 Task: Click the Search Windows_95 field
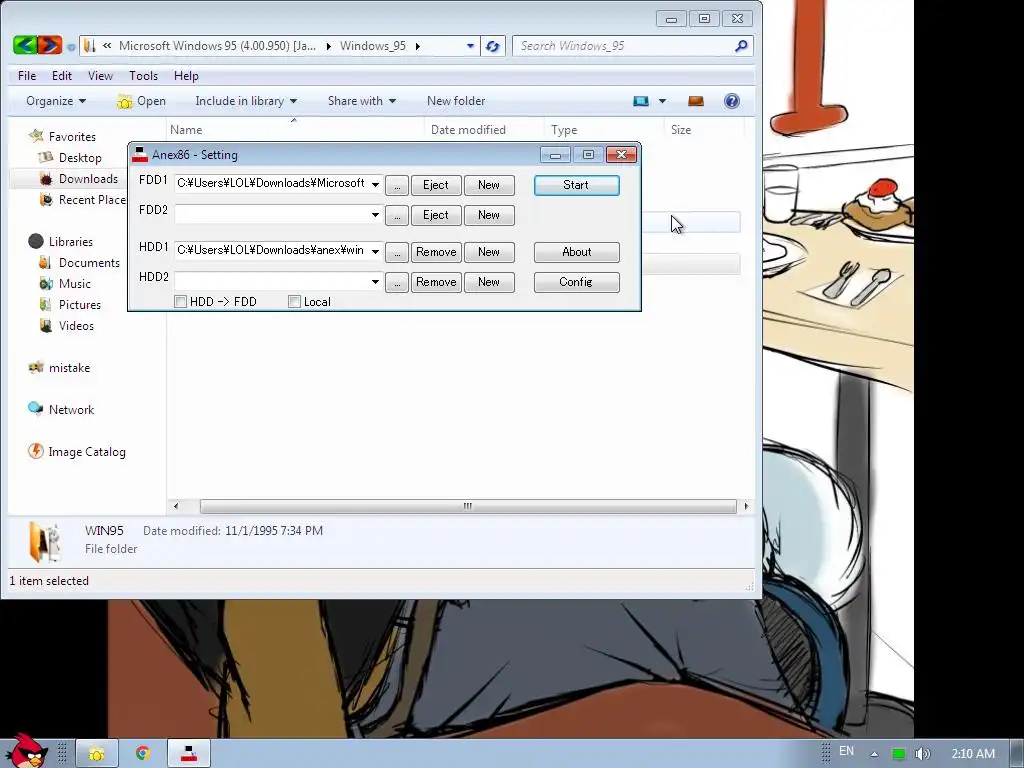[x=626, y=46]
